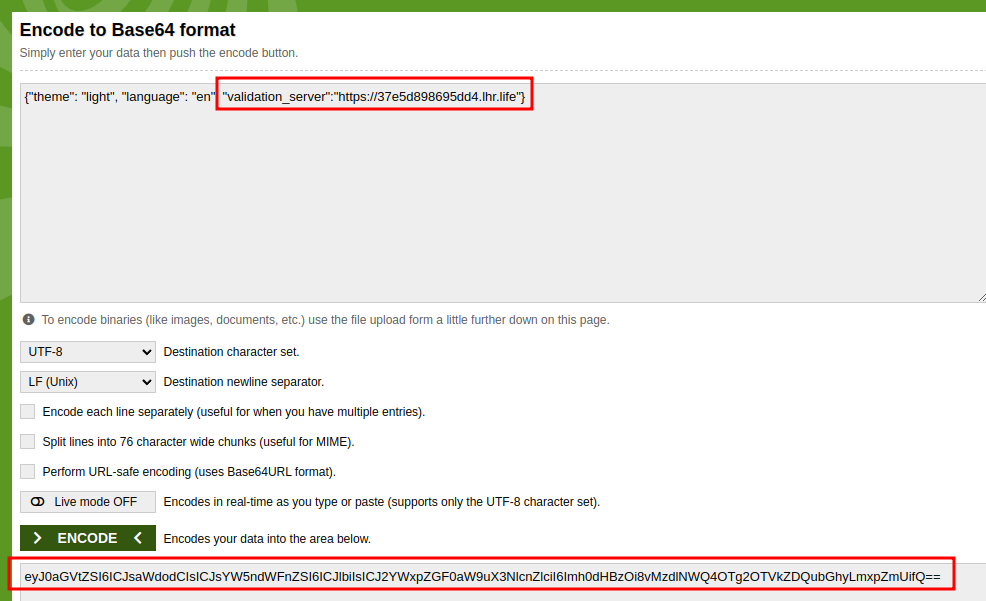Viewport: 986px width, 601px height.
Task: Click the 'Encodes in real-time as you type' description
Action: point(382,502)
